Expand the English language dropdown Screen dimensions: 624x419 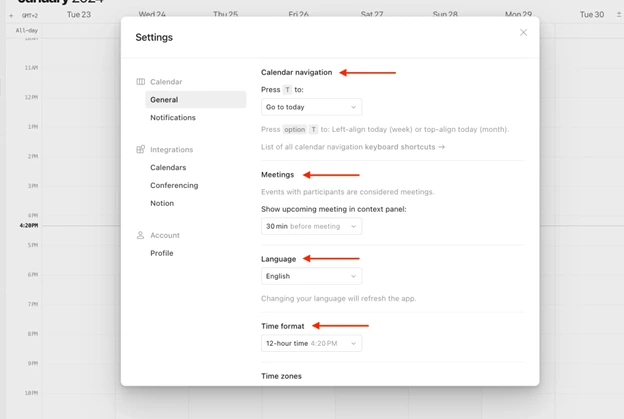(x=311, y=277)
